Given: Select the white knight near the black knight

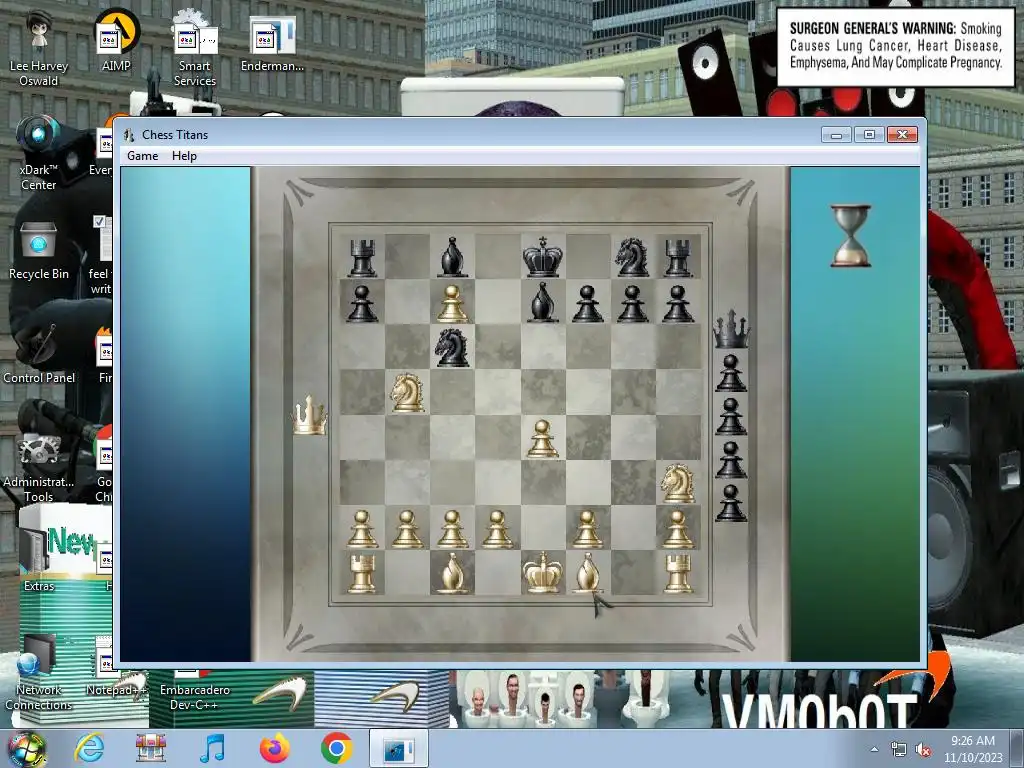Looking at the screenshot, I should coord(407,392).
